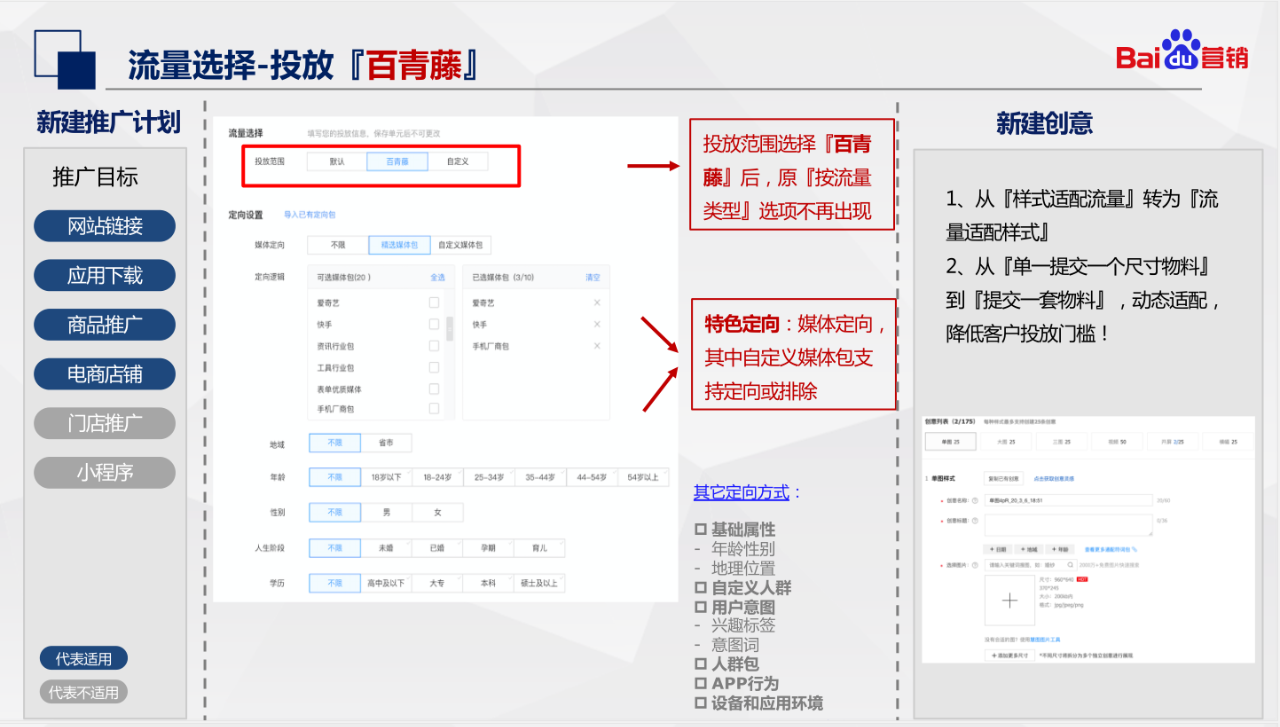
Task: Set 年龄 to 不限
Action: point(335,477)
